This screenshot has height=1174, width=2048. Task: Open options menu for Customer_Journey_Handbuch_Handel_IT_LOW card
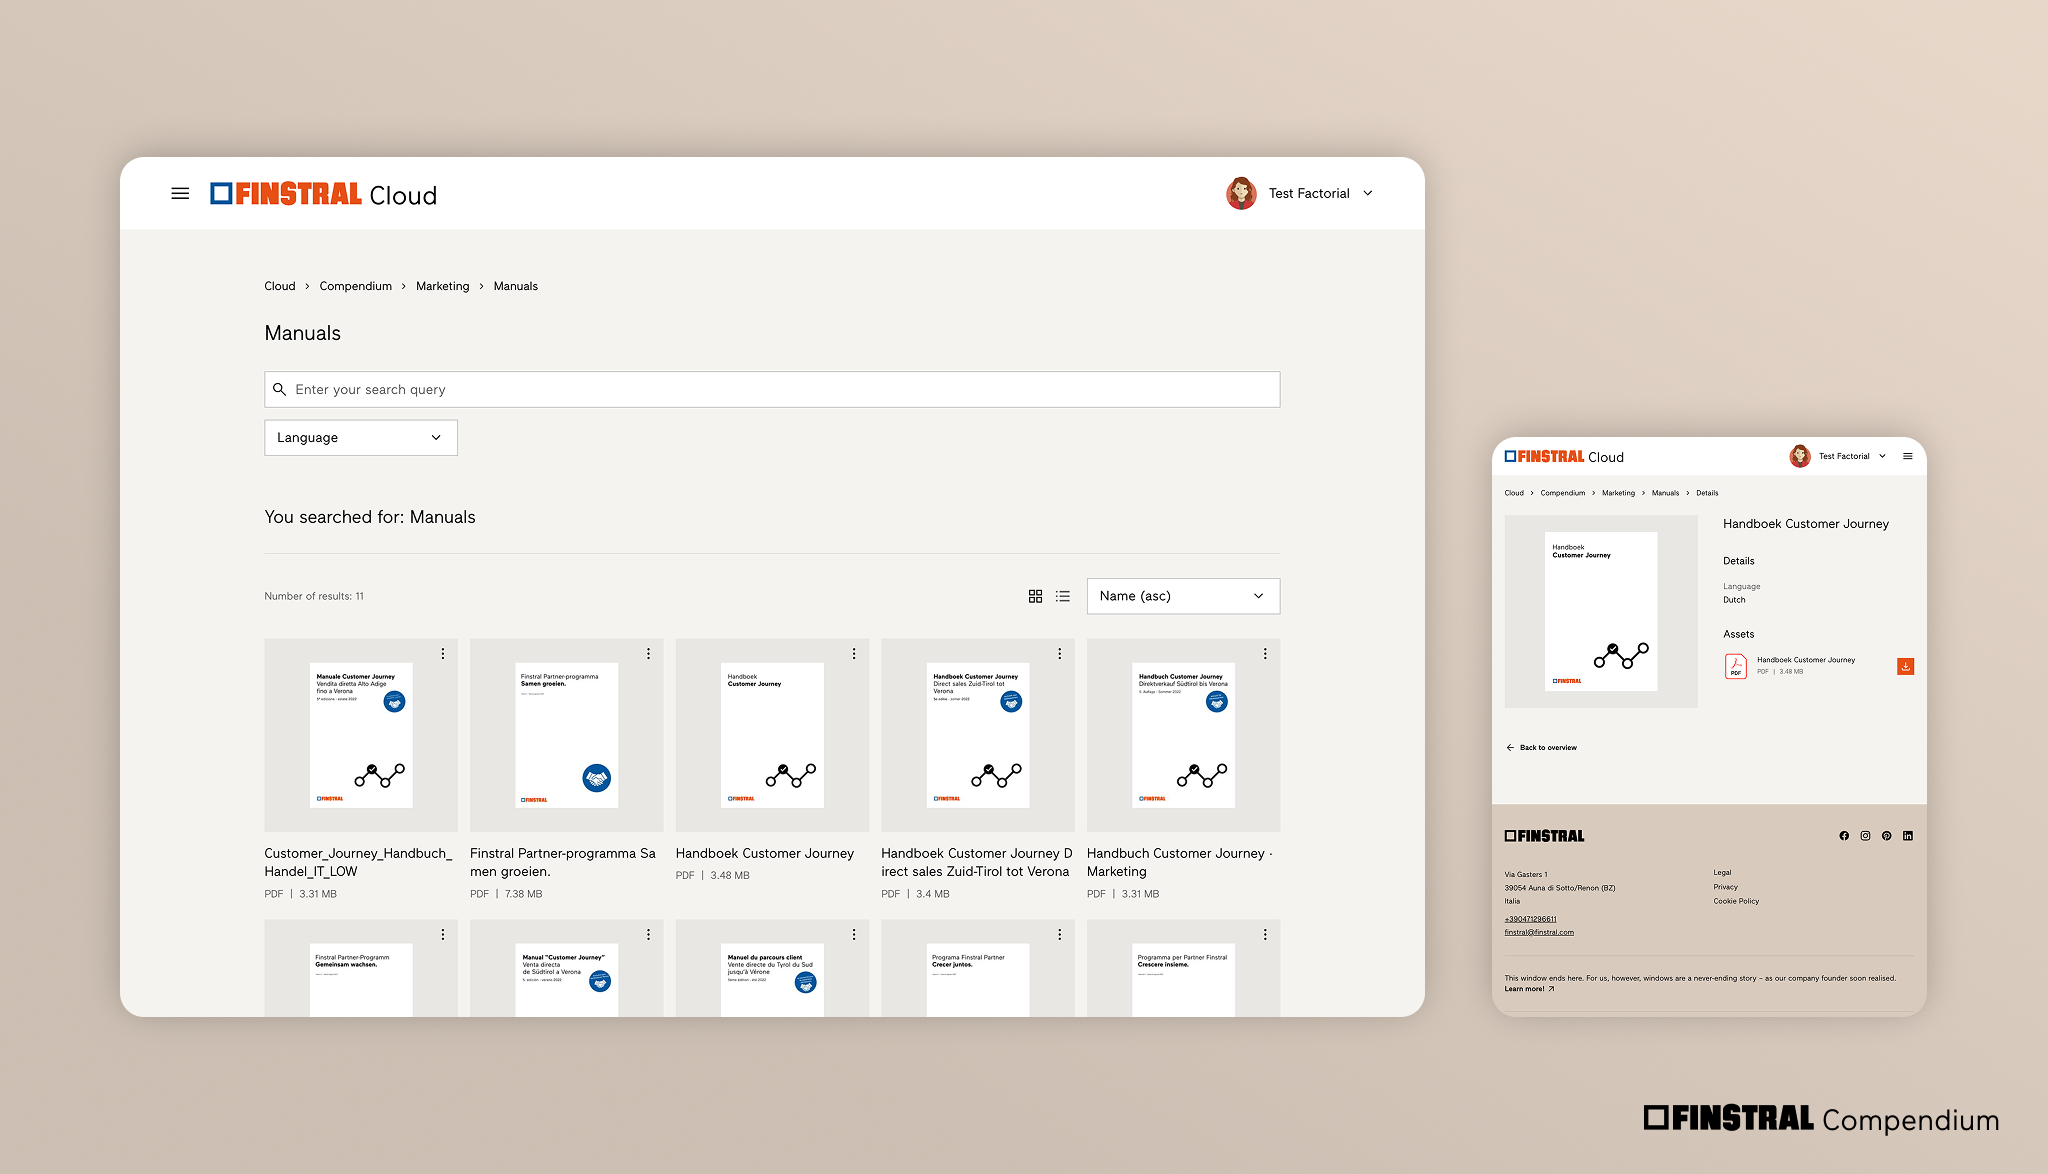click(x=443, y=653)
